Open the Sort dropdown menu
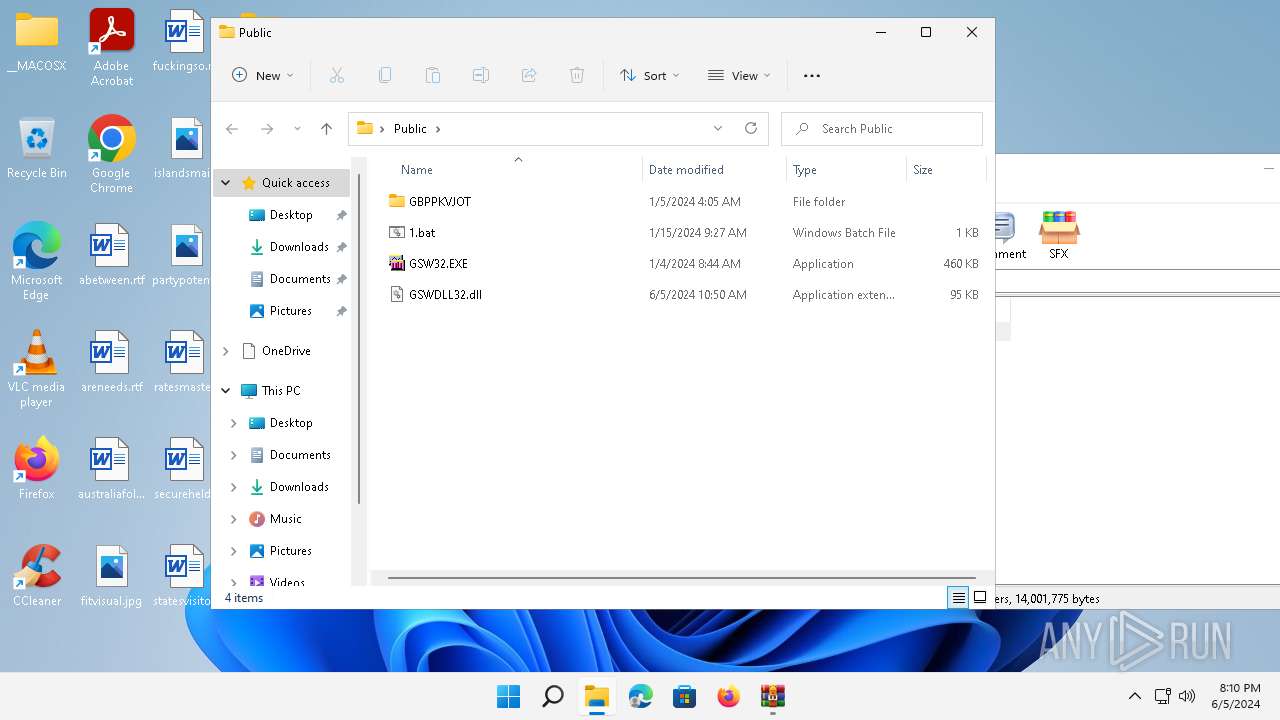Viewport: 1280px width, 720px height. (x=650, y=75)
